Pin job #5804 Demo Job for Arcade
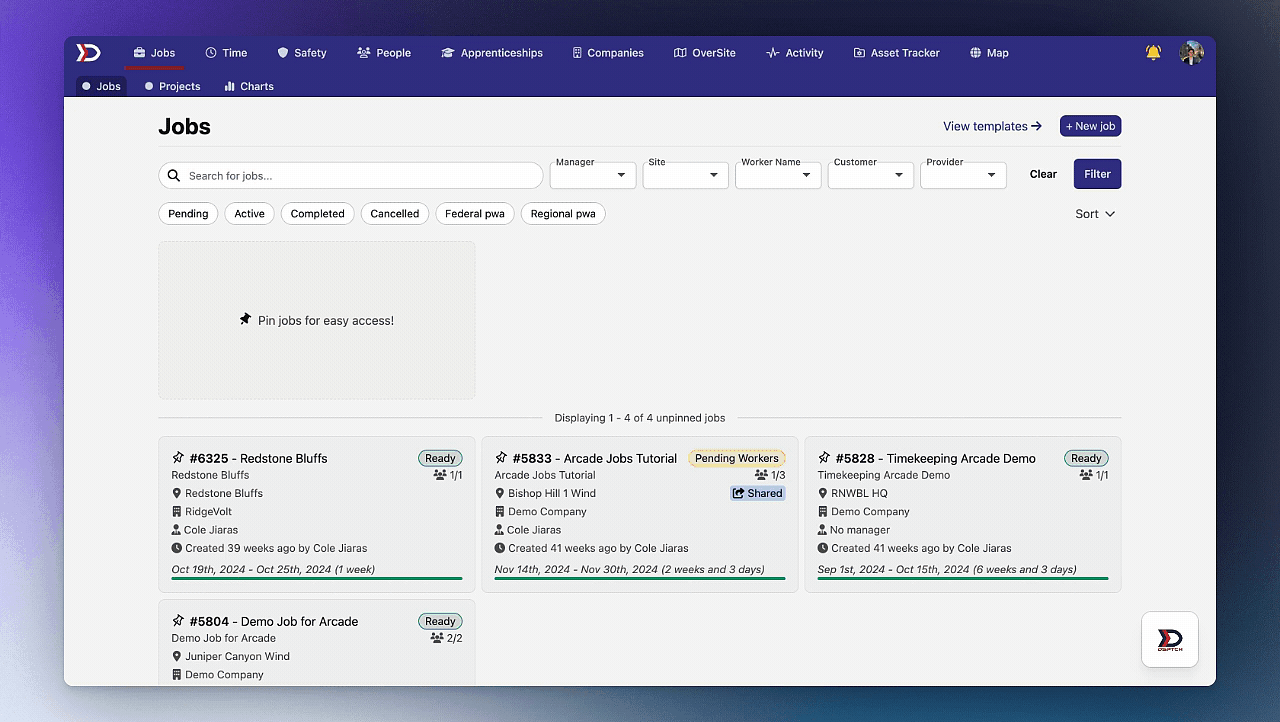 (178, 621)
